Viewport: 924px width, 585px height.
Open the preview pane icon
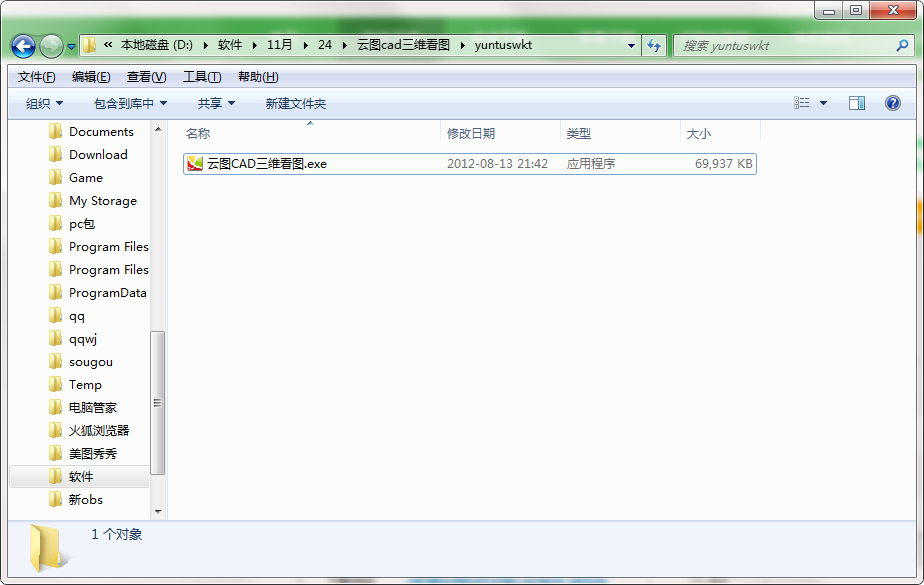857,103
